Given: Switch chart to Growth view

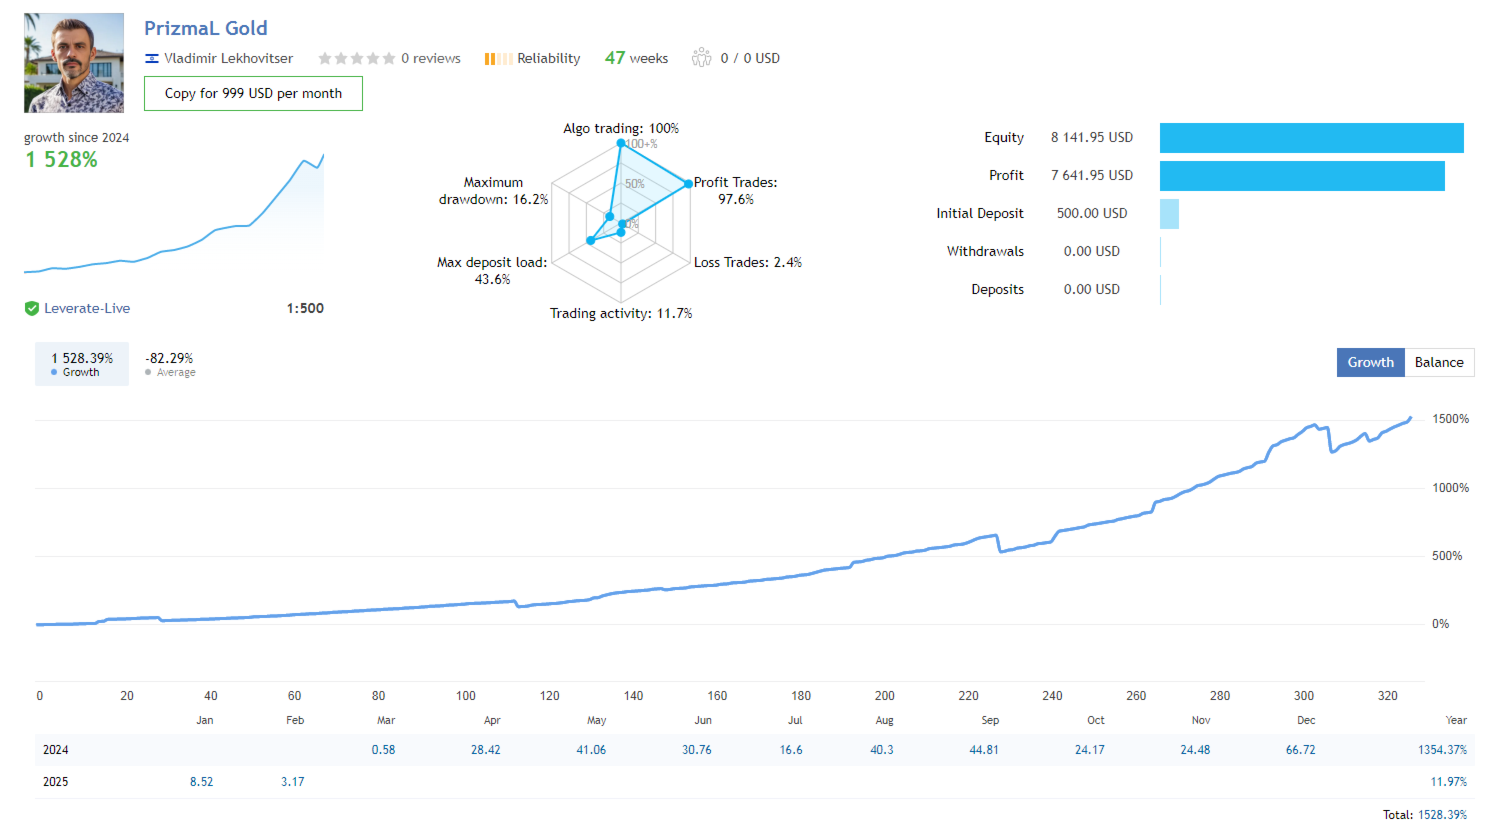Looking at the screenshot, I should 1370,362.
